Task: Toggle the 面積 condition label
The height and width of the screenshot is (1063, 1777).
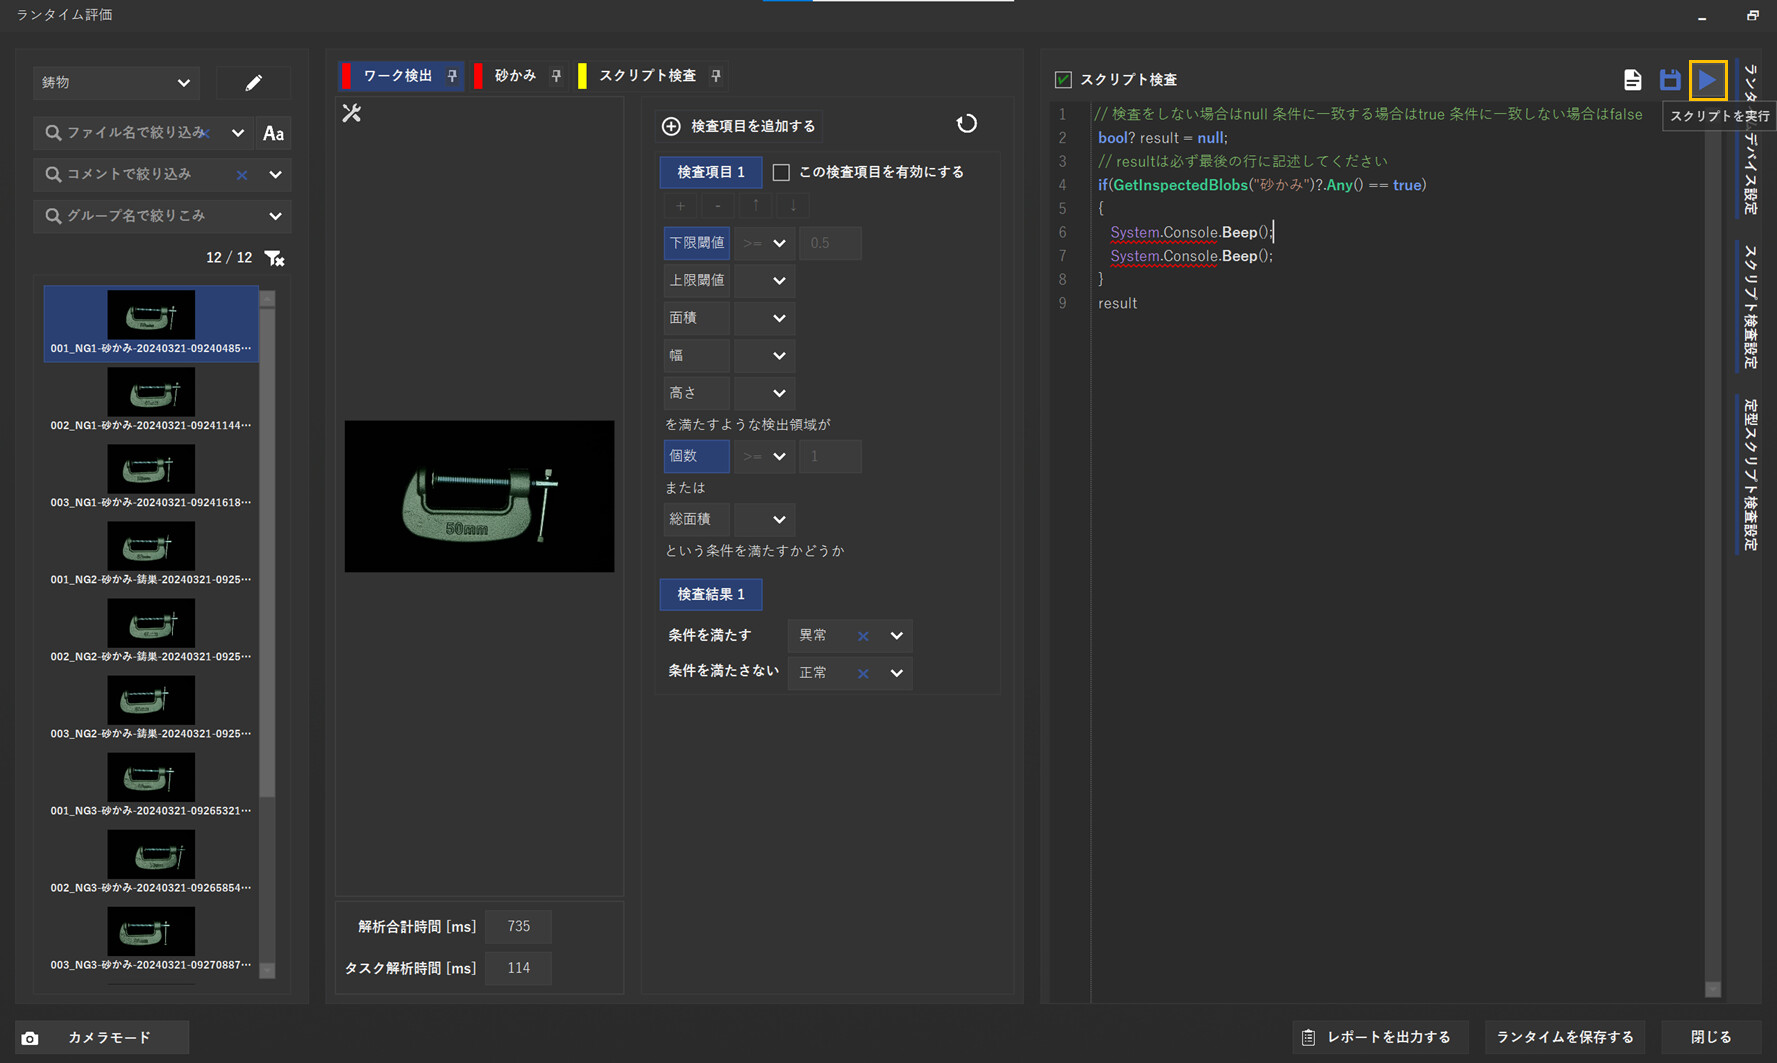Action: tap(696, 318)
